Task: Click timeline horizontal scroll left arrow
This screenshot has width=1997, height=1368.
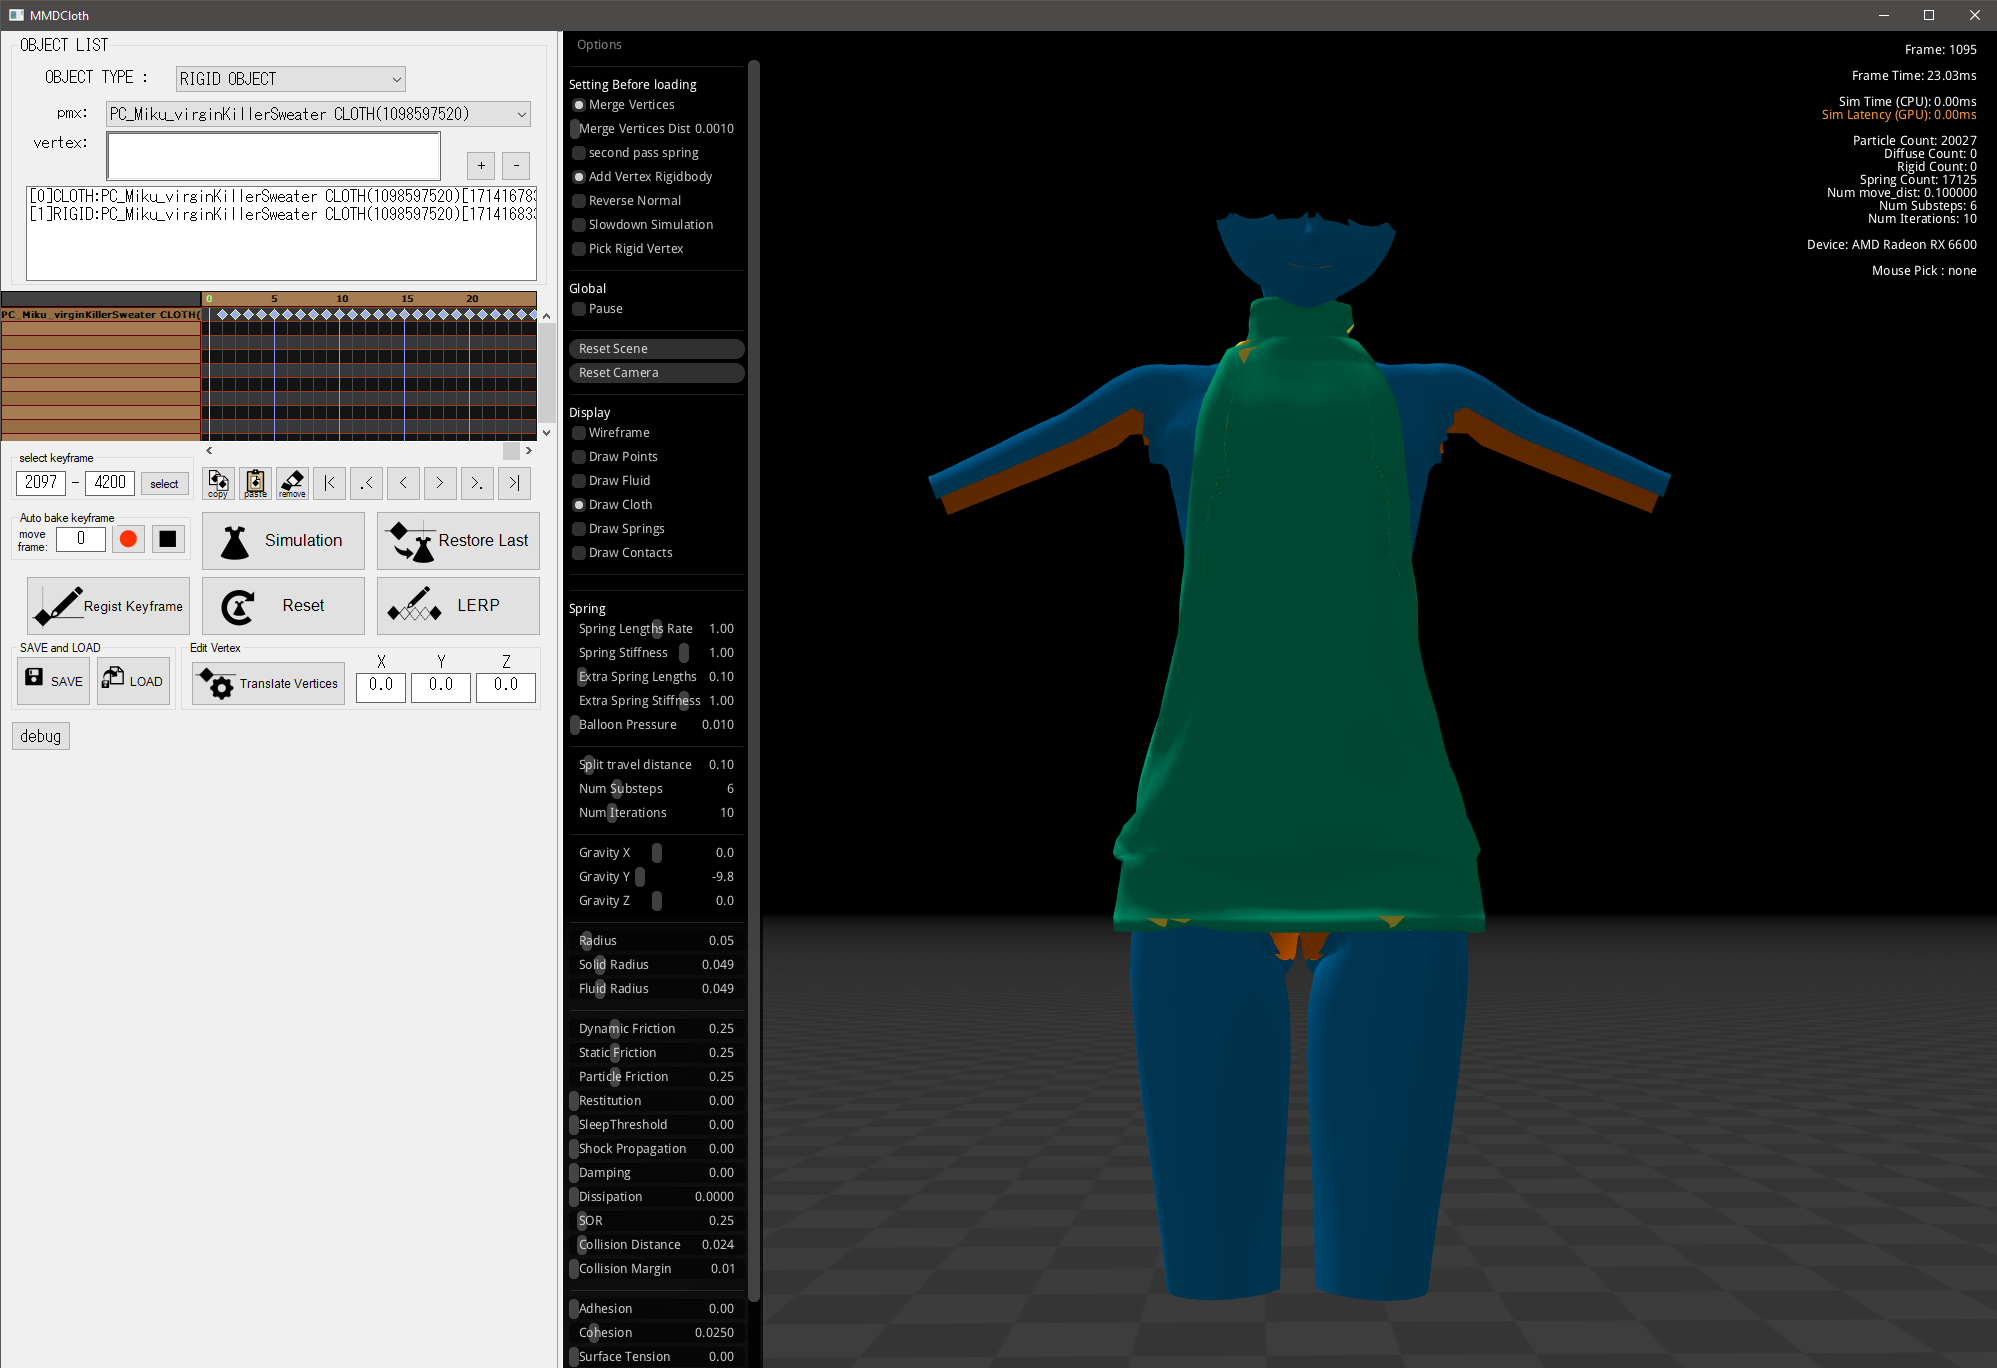Action: click(209, 451)
